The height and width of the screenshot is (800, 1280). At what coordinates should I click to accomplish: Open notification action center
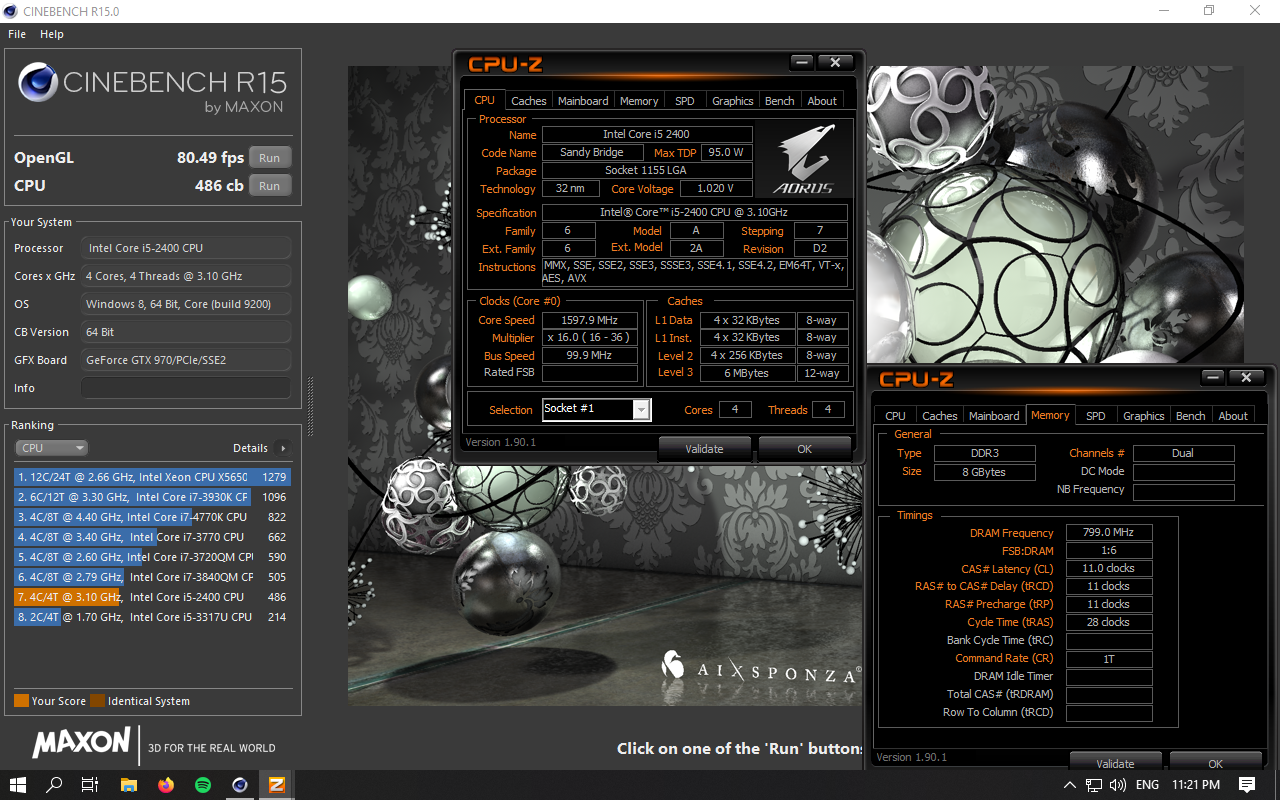tap(1247, 785)
